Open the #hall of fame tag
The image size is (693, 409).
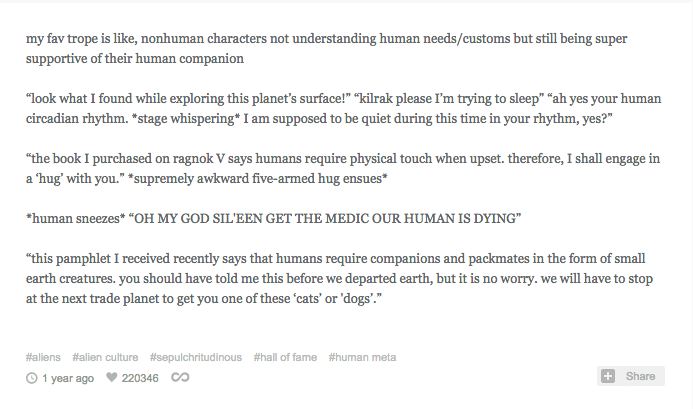[285, 357]
